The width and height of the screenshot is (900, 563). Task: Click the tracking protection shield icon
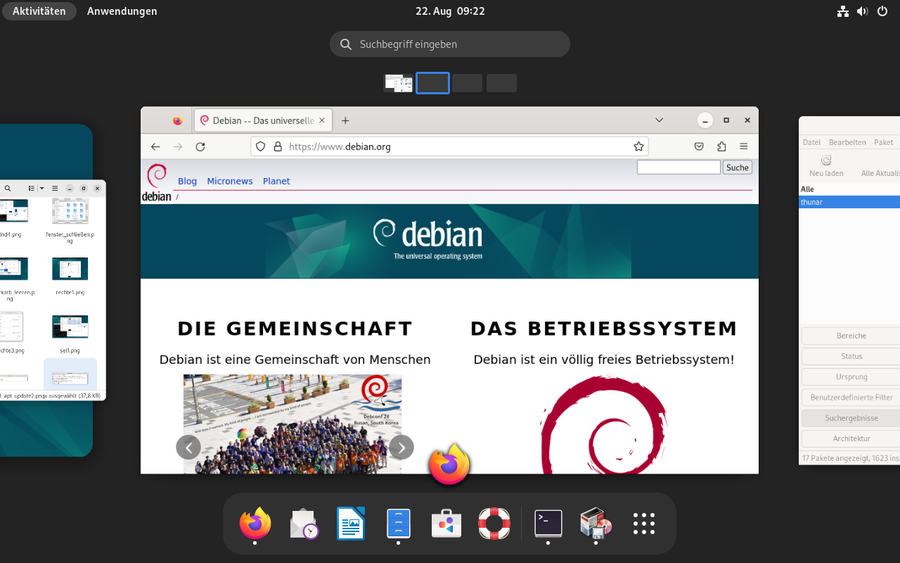pyautogui.click(x=261, y=147)
